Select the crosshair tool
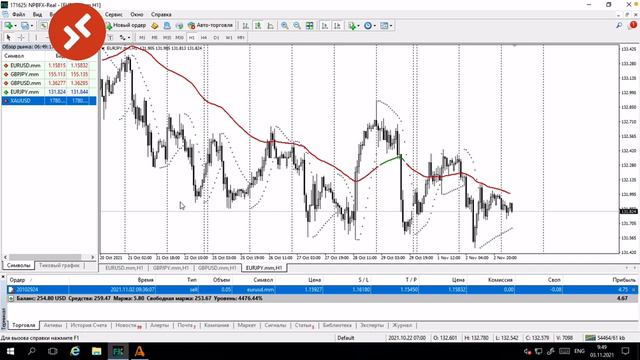The height and width of the screenshot is (360, 640). [x=21, y=38]
